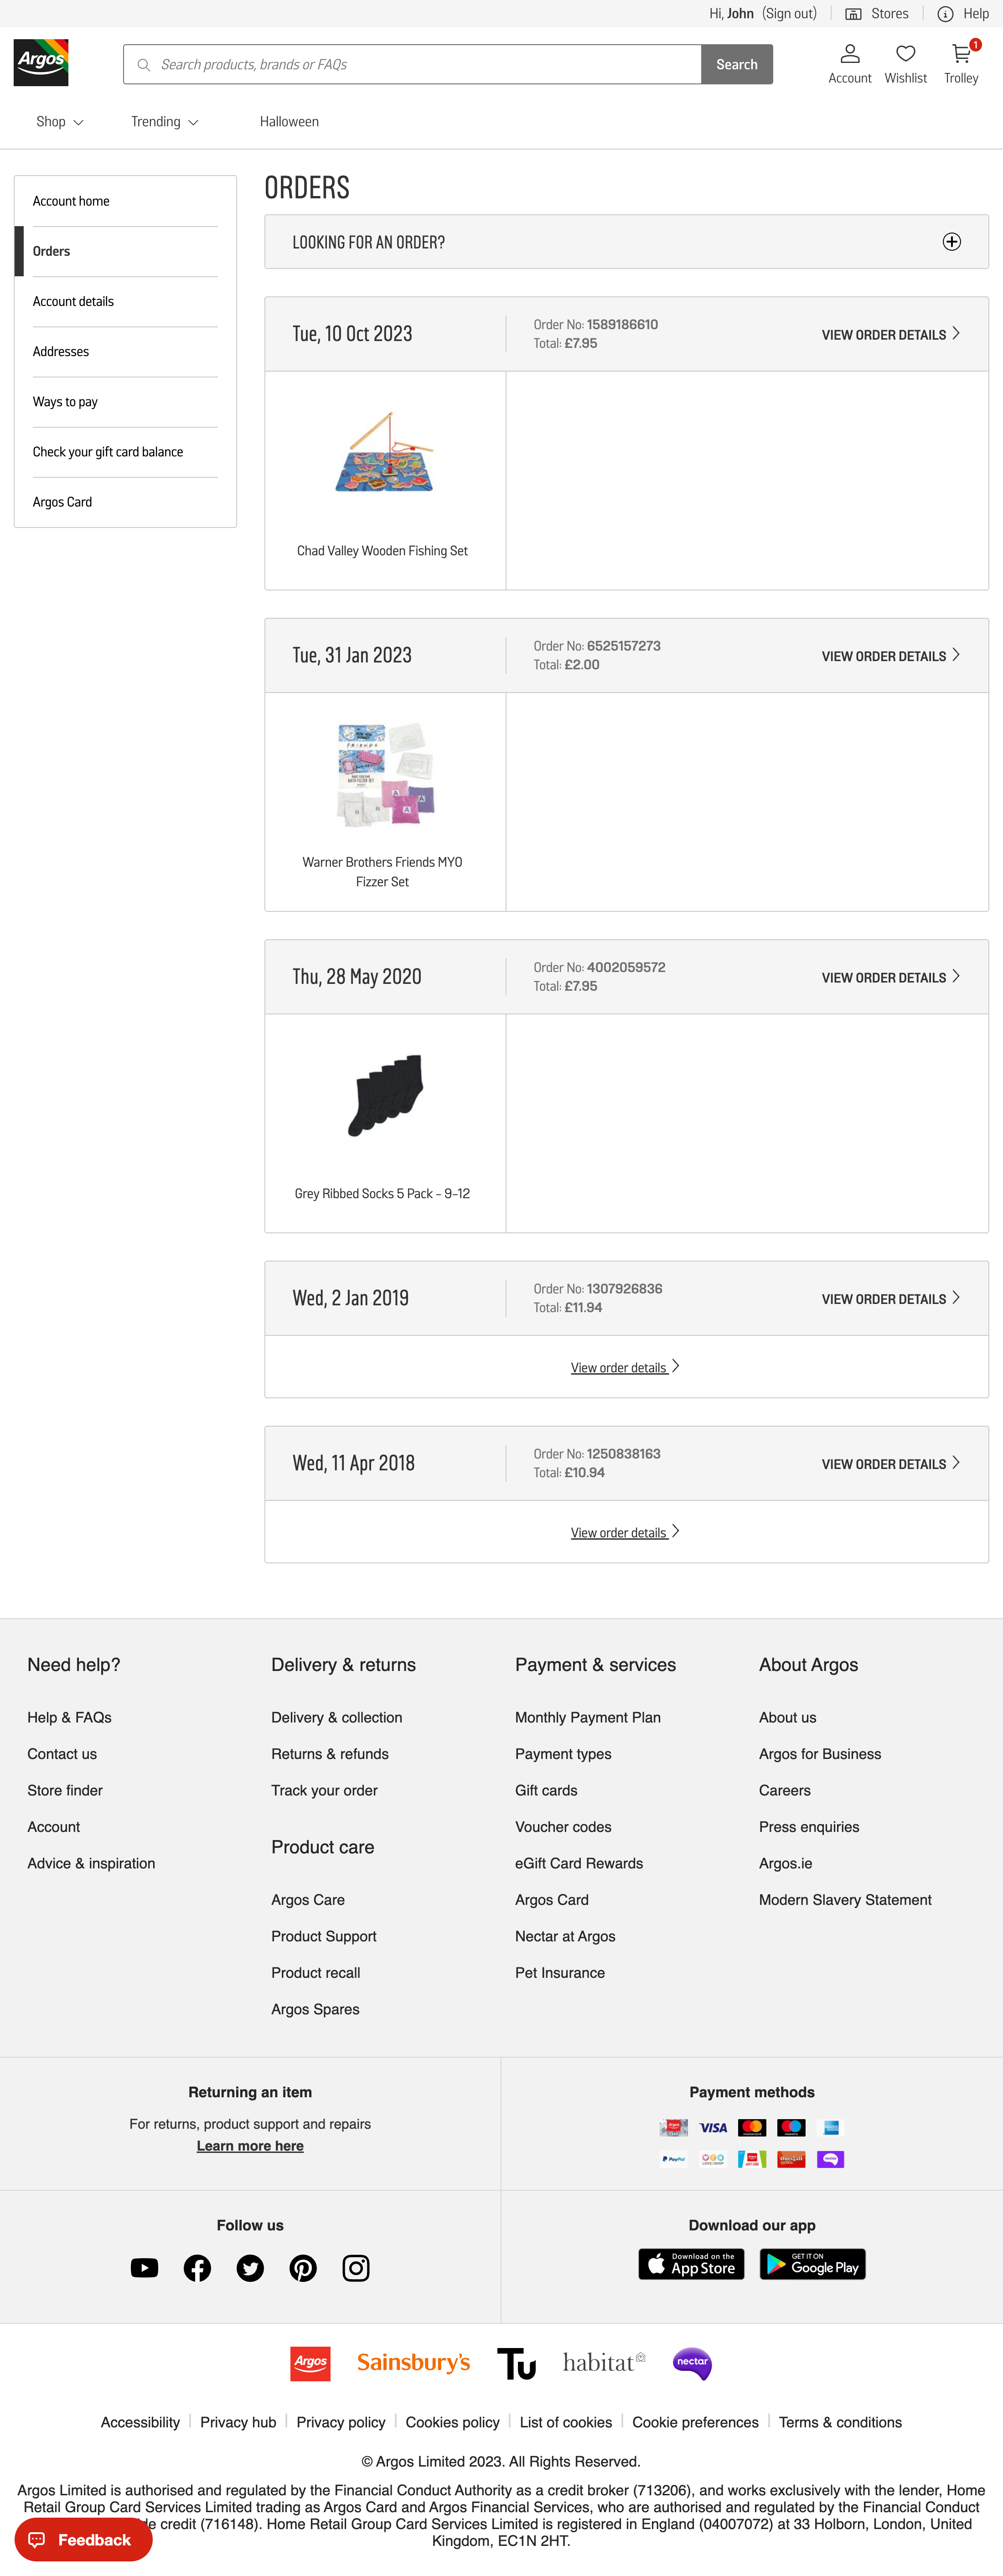Select Addresses in account sidebar
This screenshot has width=1003, height=2576.
pyautogui.click(x=61, y=351)
